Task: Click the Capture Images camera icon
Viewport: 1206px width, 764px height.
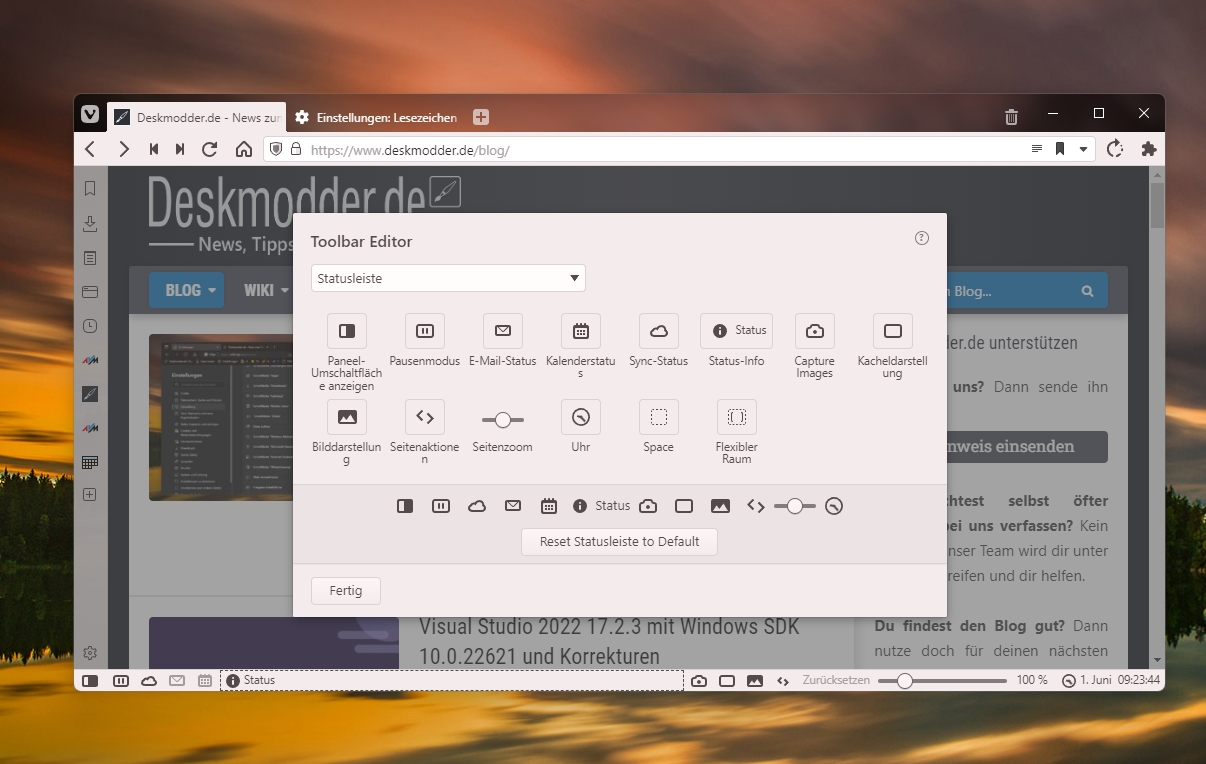Action: [815, 331]
